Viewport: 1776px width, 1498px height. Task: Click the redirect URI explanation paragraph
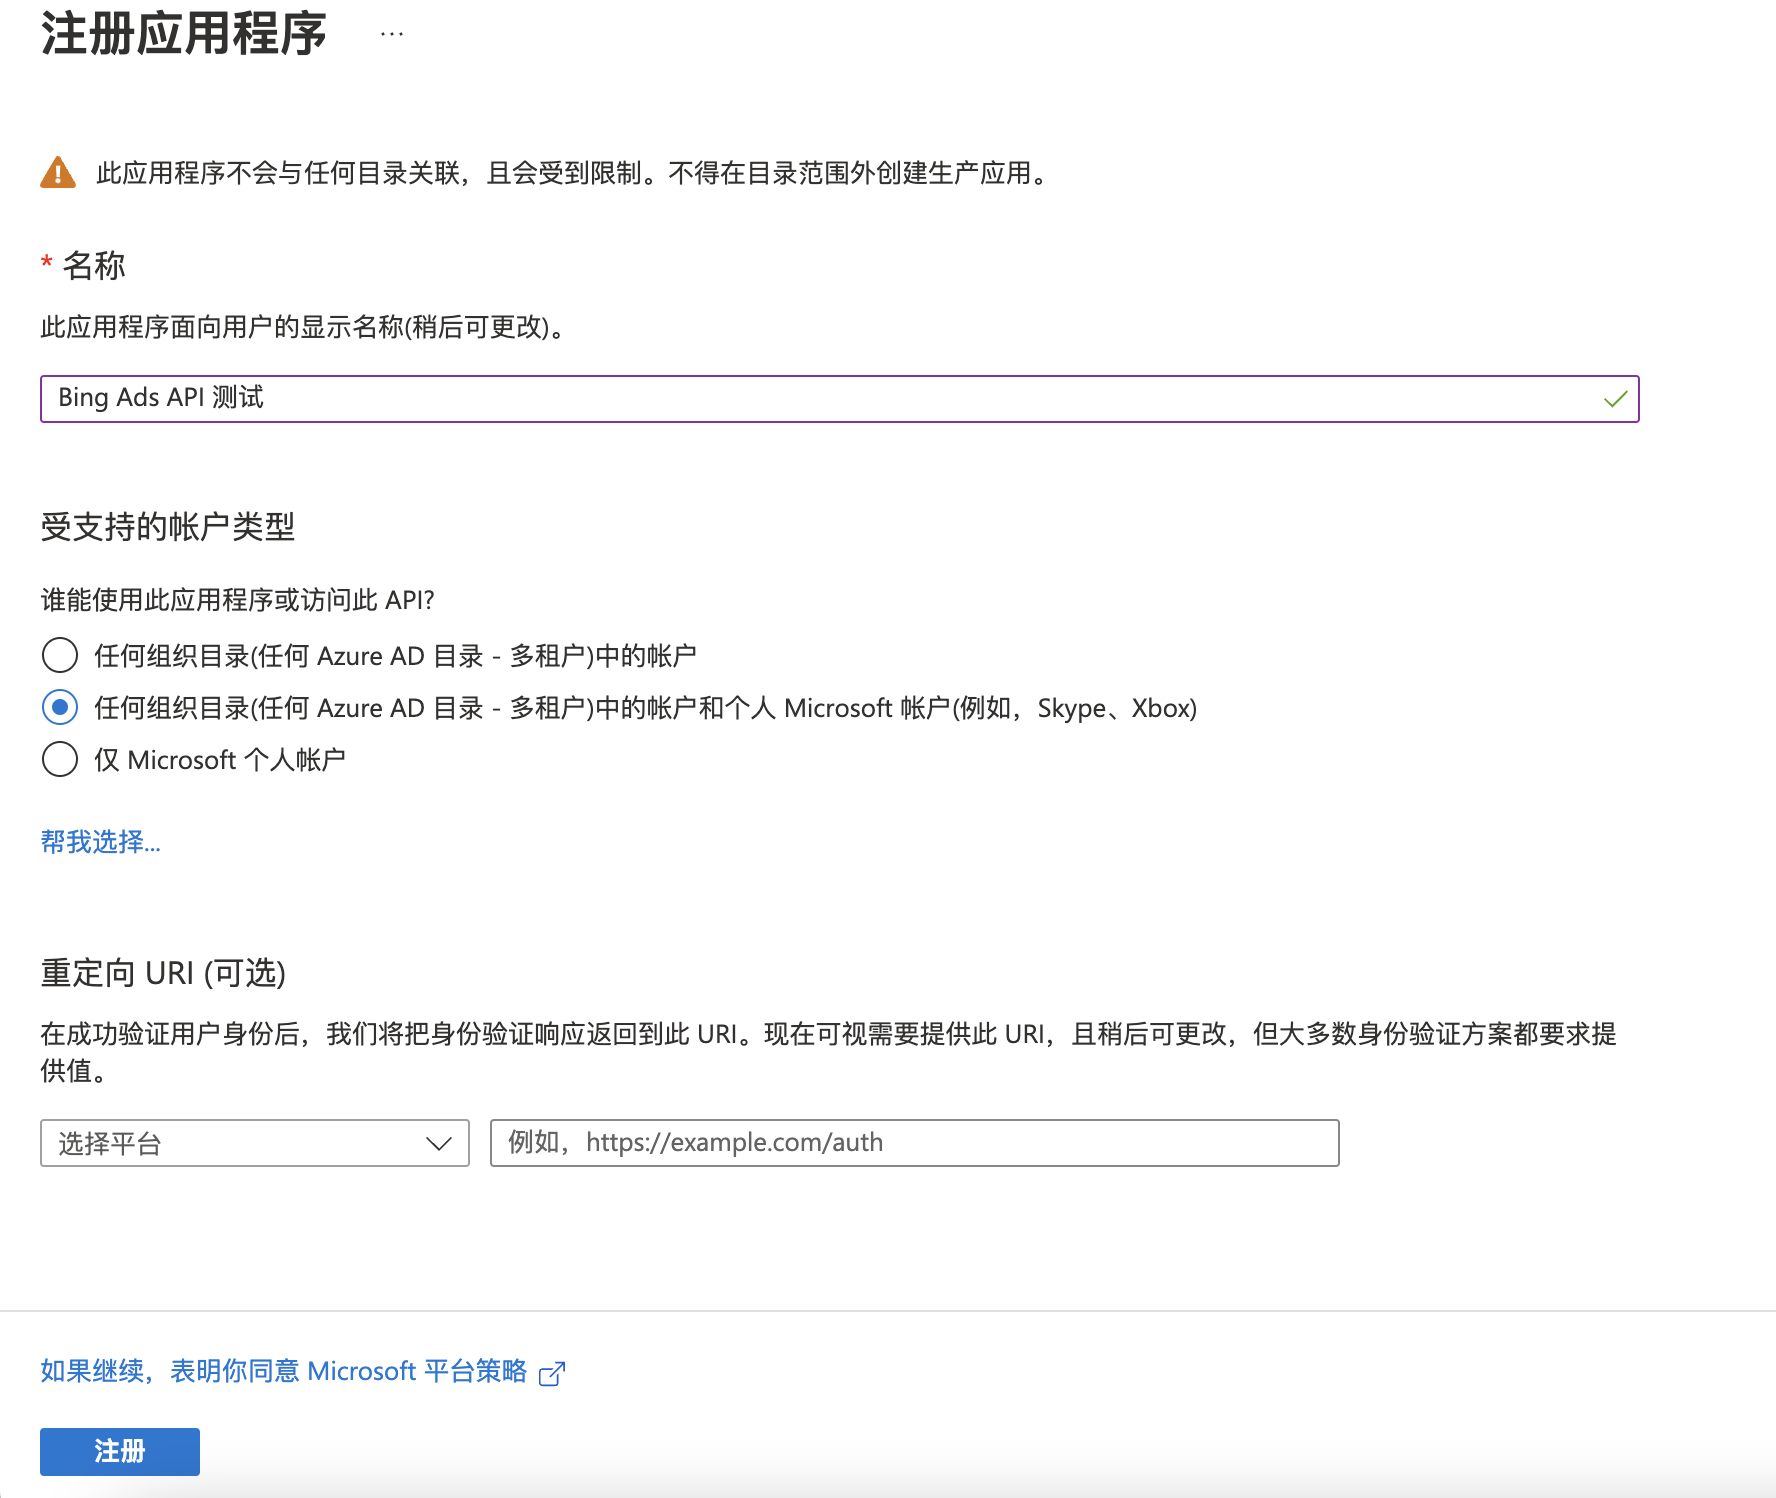point(828,1052)
